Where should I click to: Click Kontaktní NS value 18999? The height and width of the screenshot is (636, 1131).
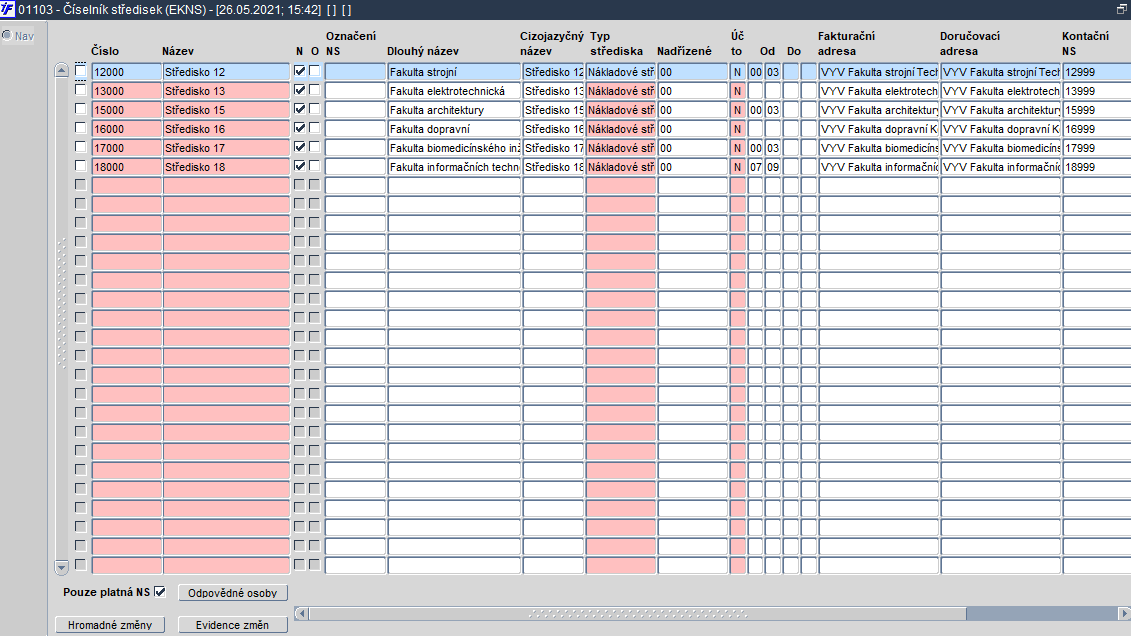(1096, 167)
